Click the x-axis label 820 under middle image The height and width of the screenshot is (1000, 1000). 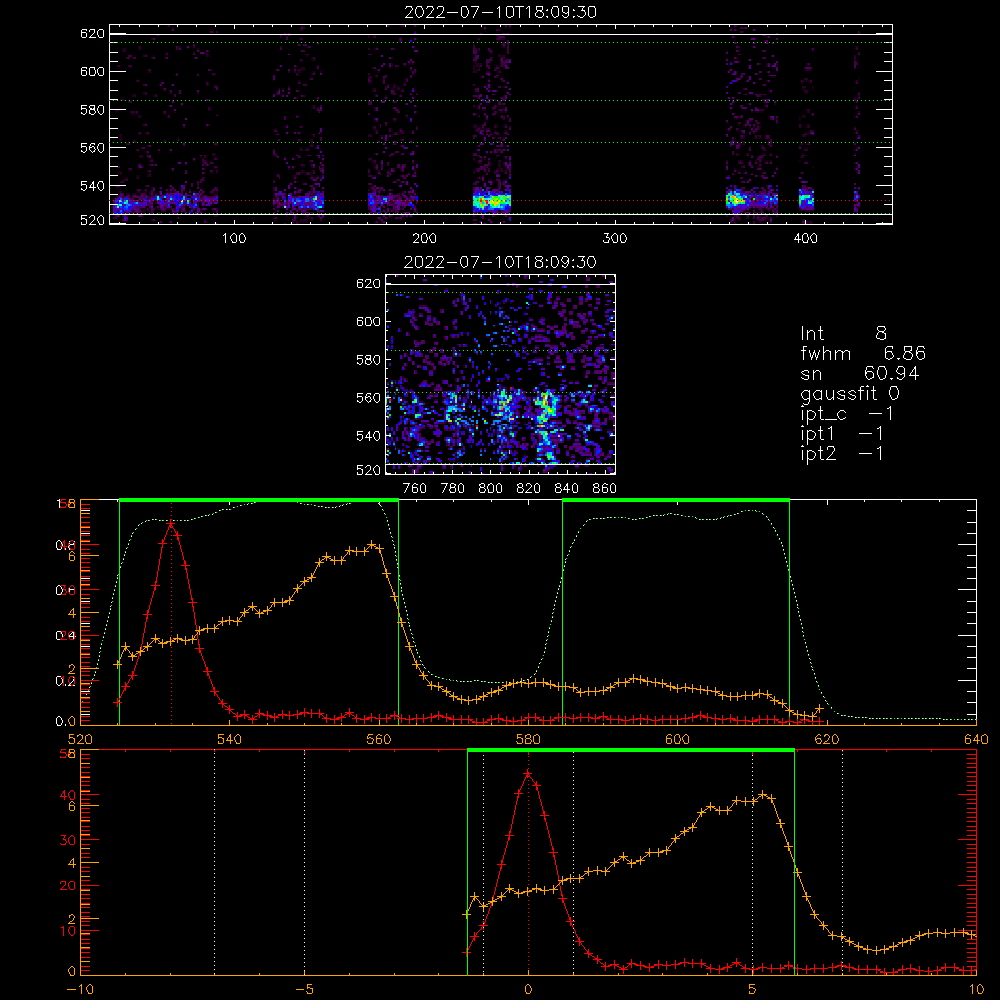tap(529, 489)
